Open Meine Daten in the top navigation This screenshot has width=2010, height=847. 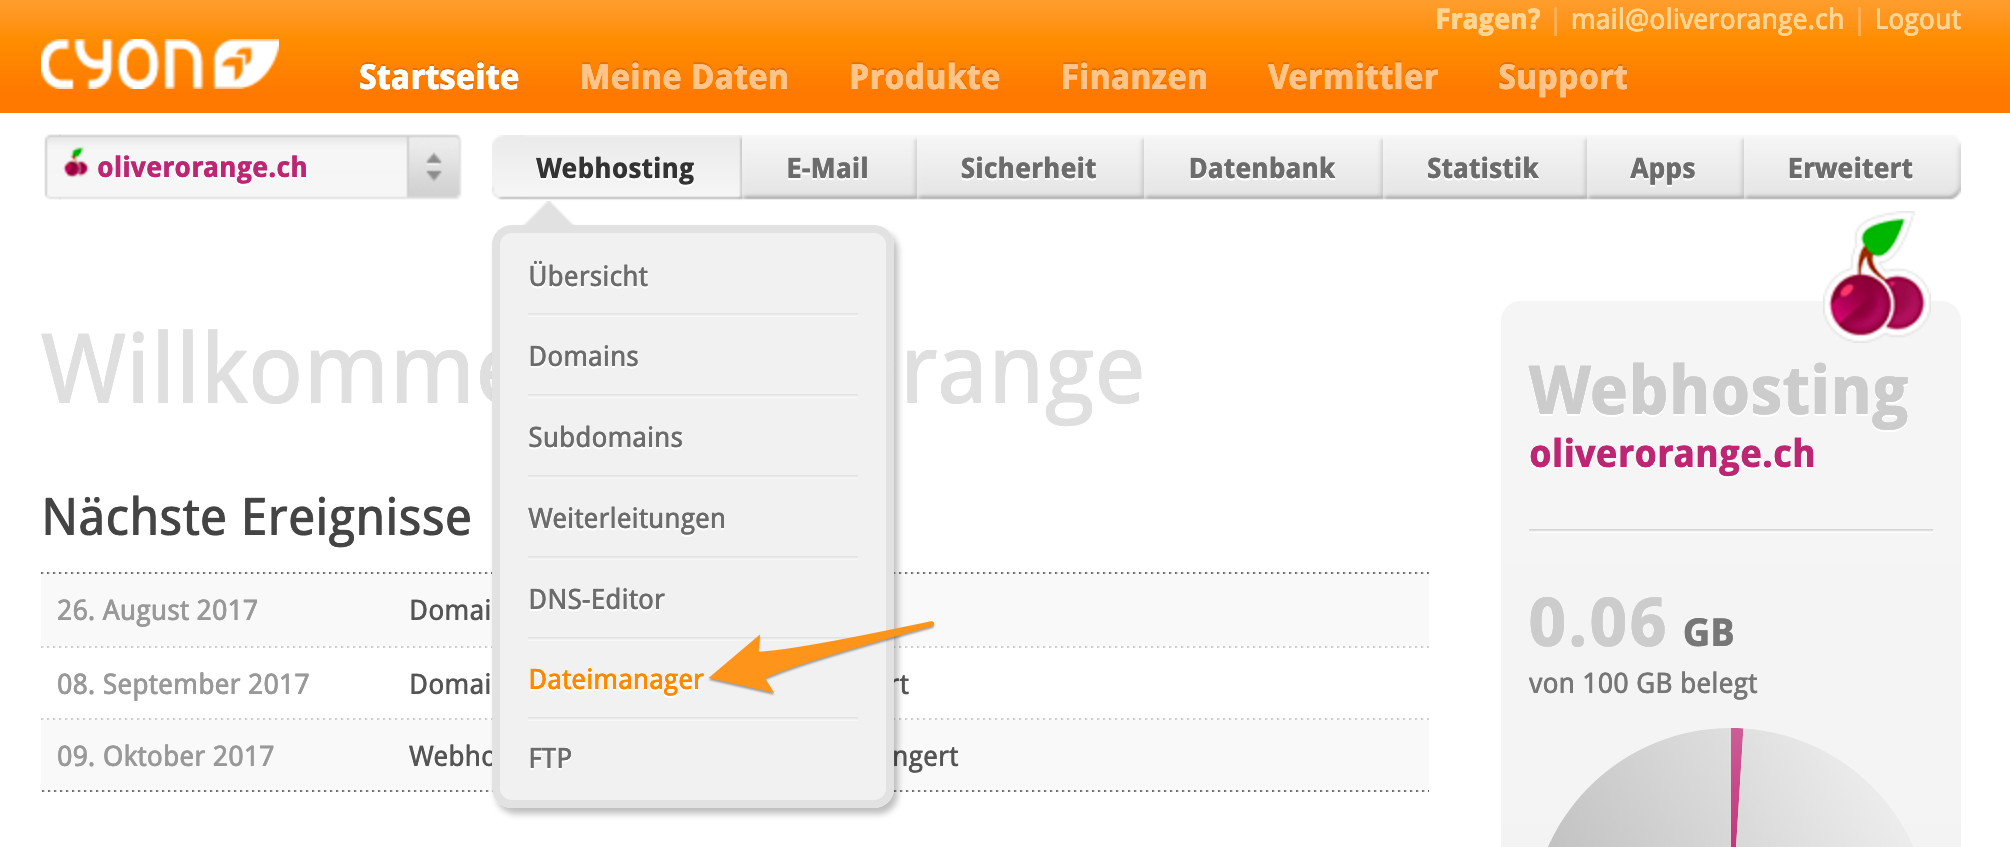[x=684, y=77]
